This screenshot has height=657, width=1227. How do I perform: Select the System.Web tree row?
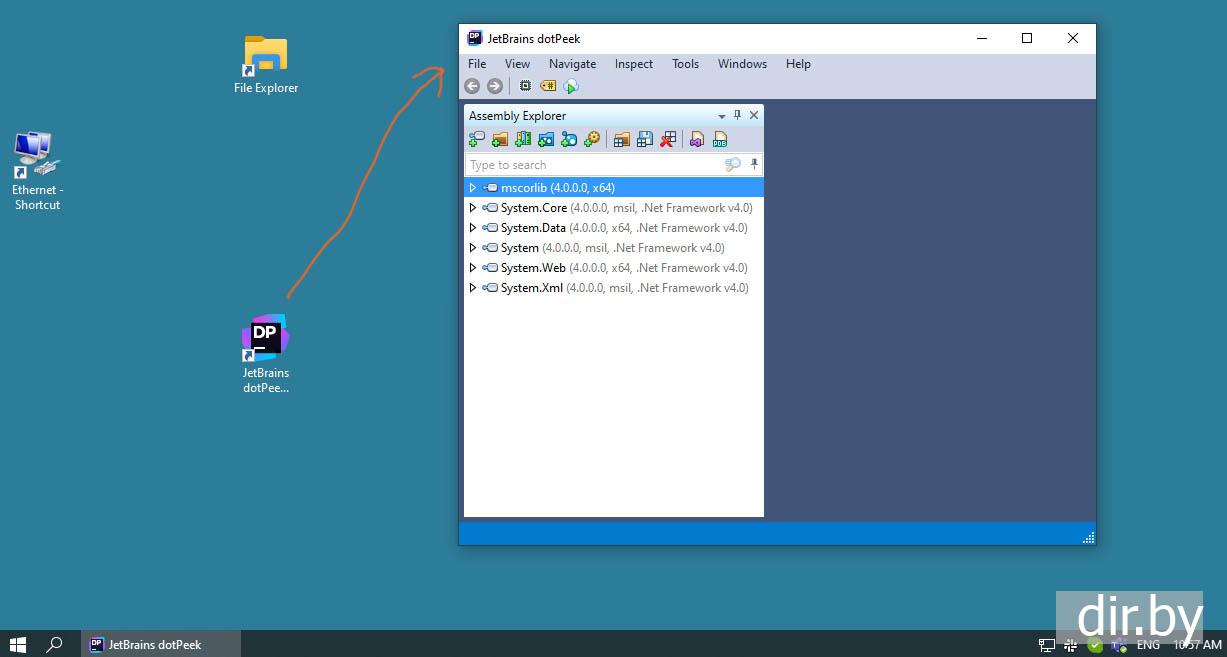pyautogui.click(x=614, y=268)
